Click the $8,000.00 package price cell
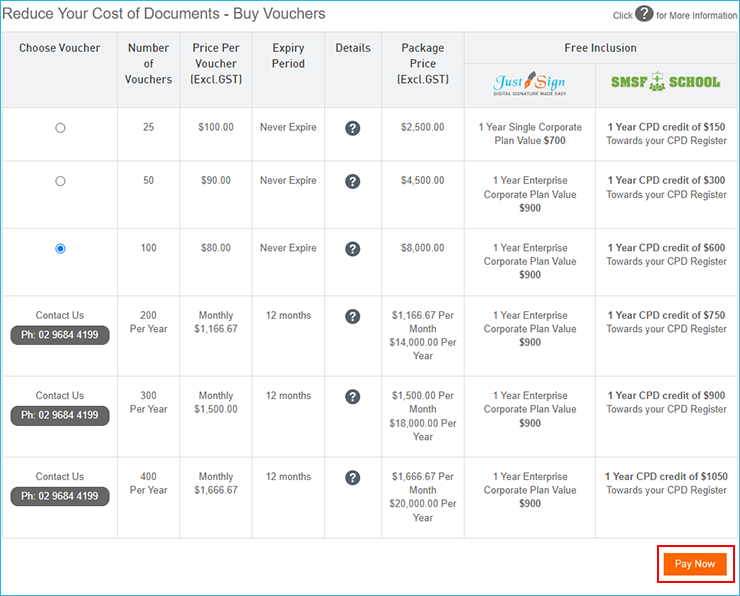The image size is (740, 596). coord(422,249)
